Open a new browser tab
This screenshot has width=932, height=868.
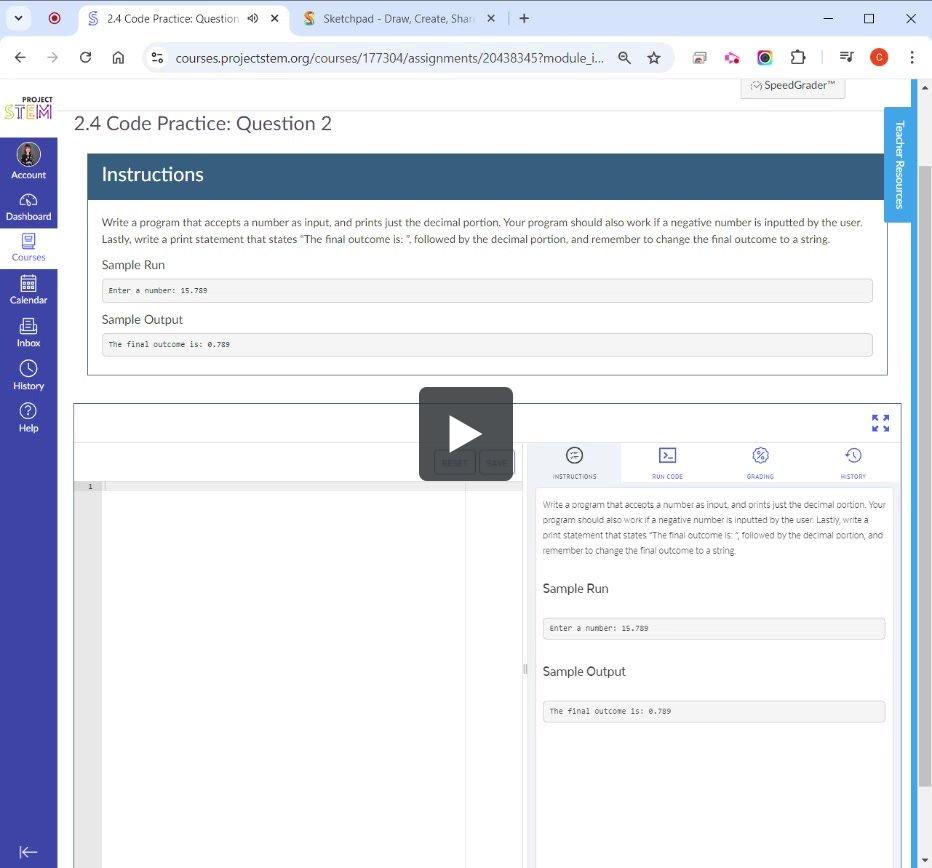(x=524, y=18)
